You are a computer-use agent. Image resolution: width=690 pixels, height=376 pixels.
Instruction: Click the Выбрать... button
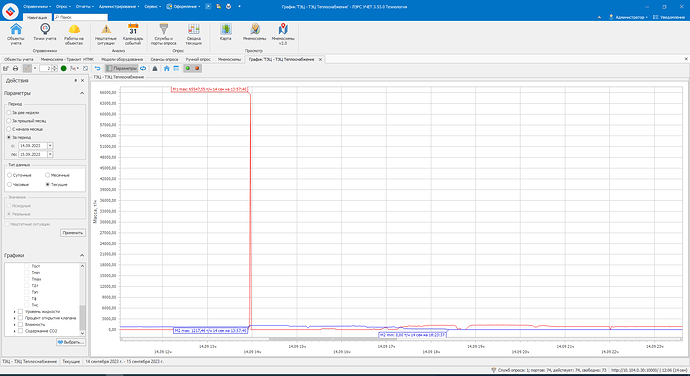[x=71, y=342]
